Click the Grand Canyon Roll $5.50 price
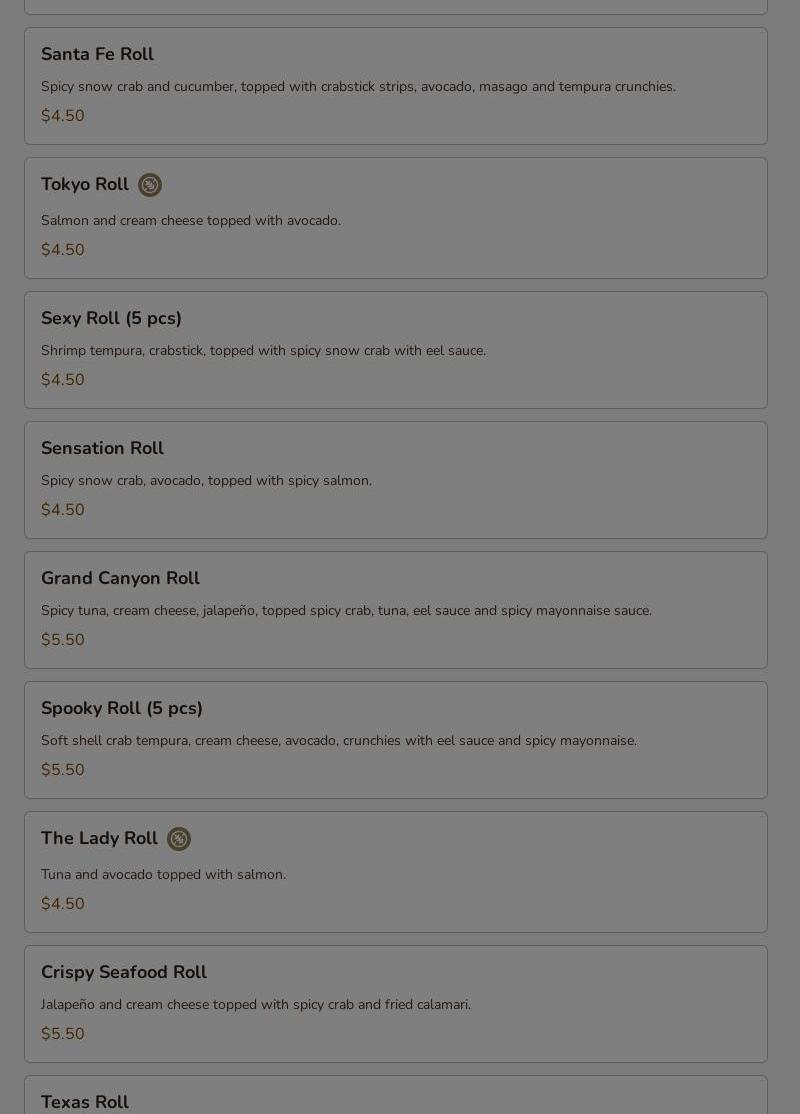The image size is (800, 1114). (63, 640)
